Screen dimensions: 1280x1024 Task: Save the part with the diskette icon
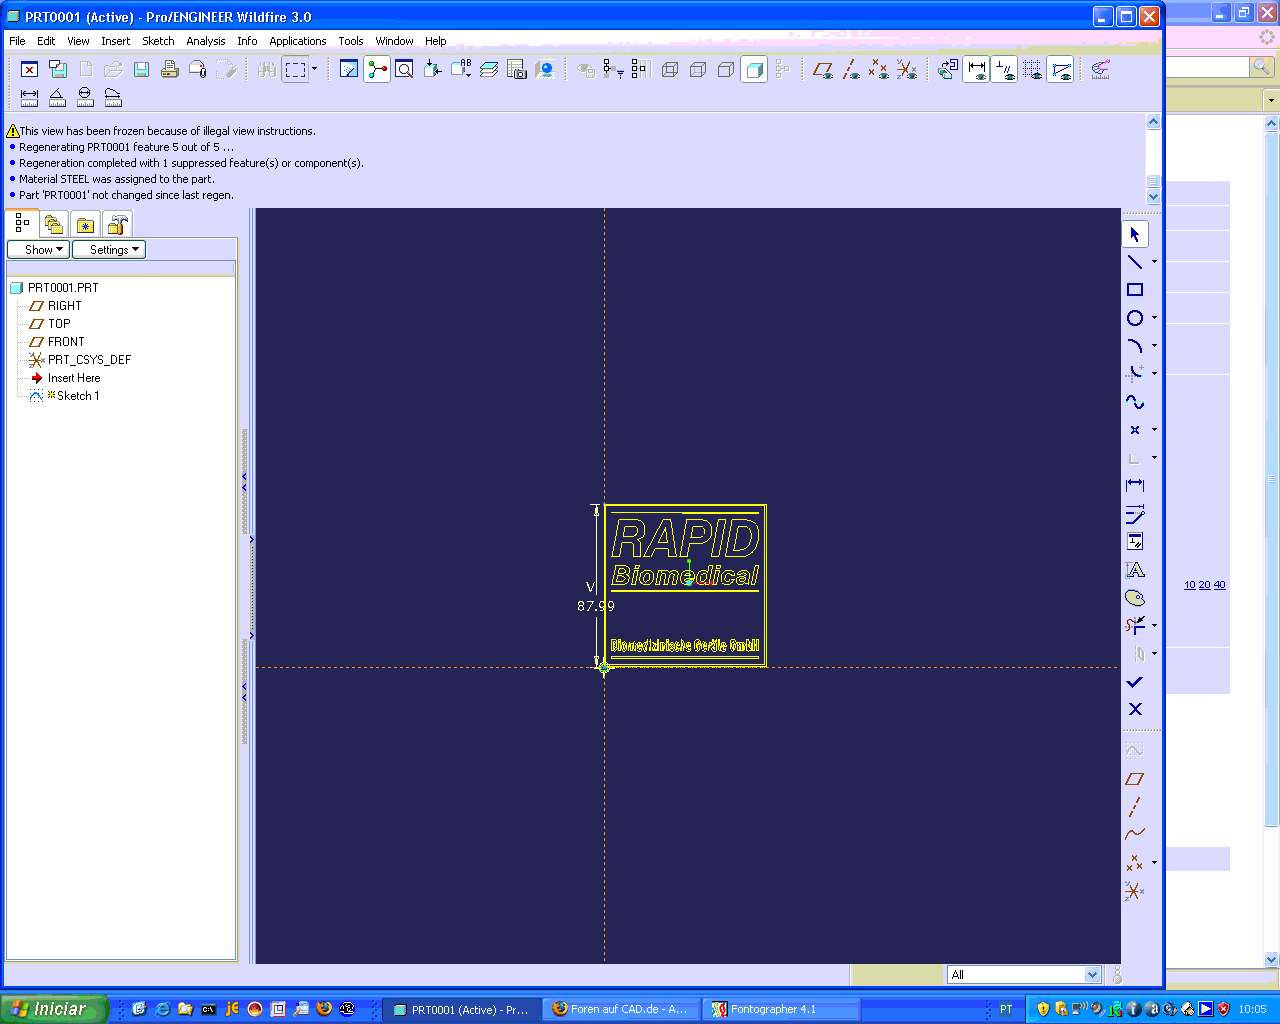pos(142,69)
